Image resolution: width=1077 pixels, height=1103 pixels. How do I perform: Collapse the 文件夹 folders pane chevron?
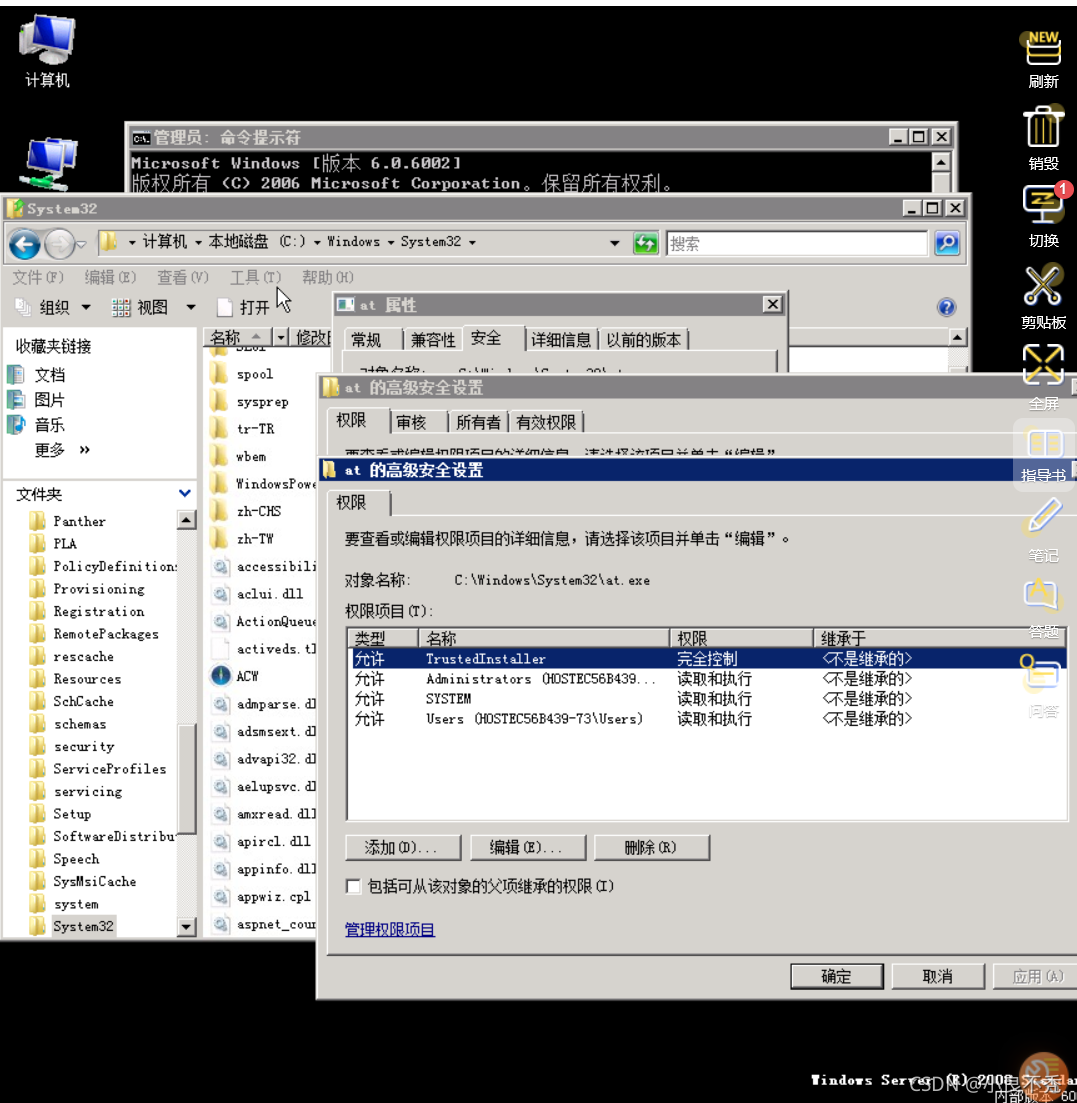(x=185, y=493)
